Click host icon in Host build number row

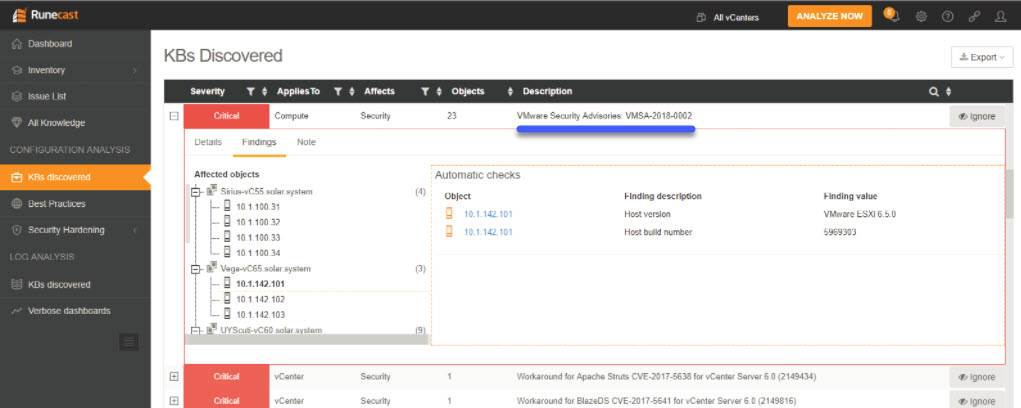(x=449, y=231)
